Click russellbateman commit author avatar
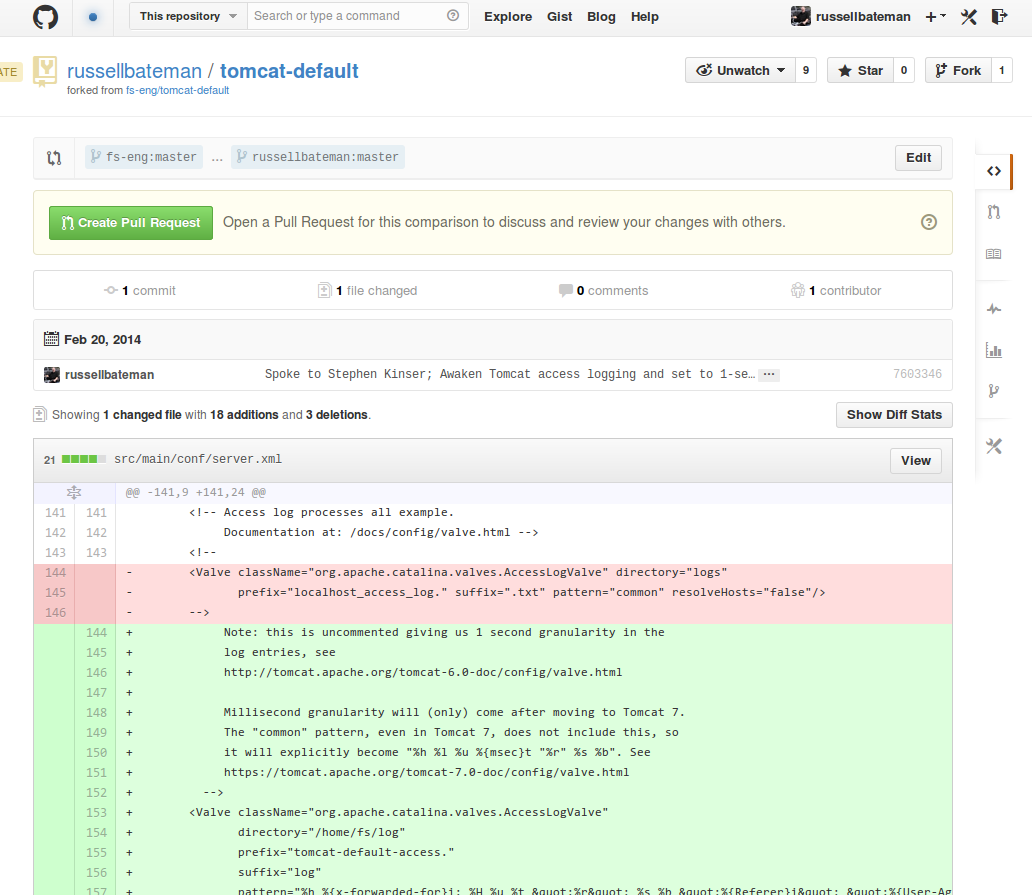This screenshot has width=1032, height=895. coord(52,375)
